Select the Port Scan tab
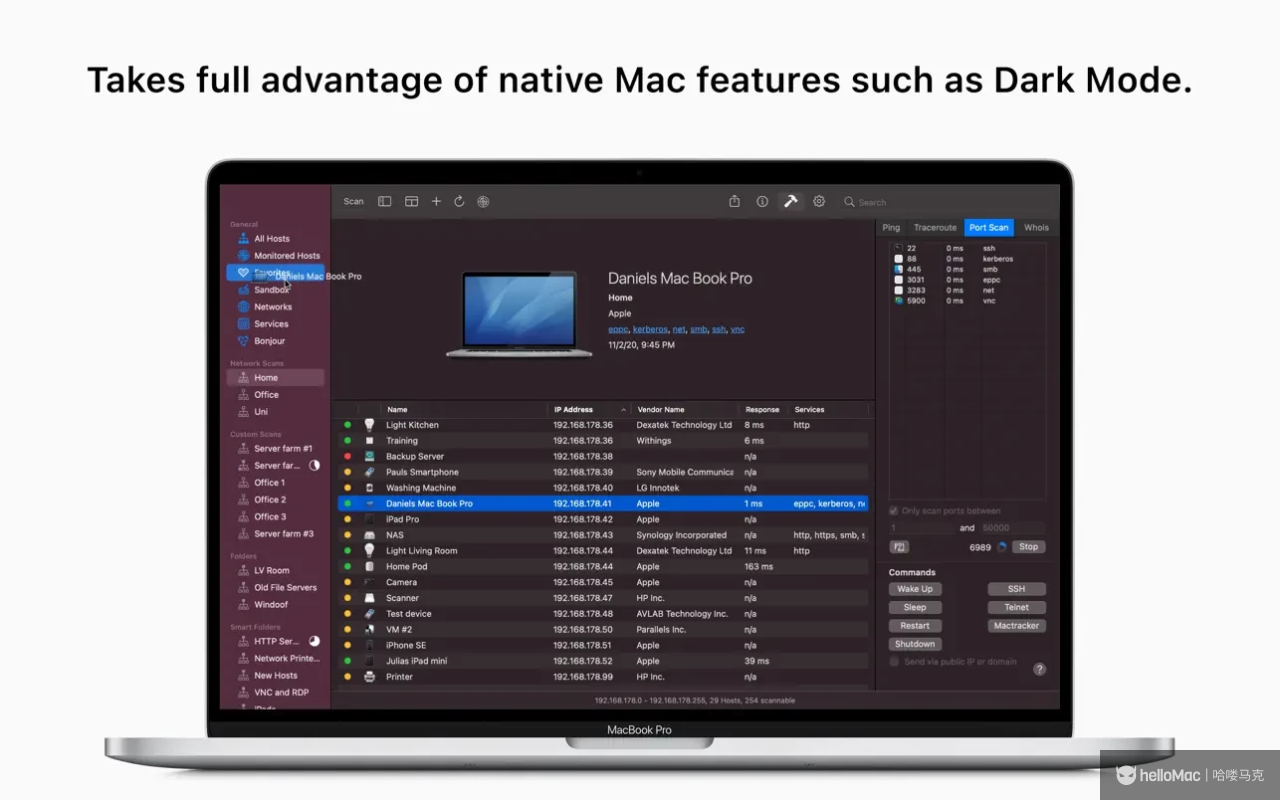The width and height of the screenshot is (1280, 800). point(989,228)
